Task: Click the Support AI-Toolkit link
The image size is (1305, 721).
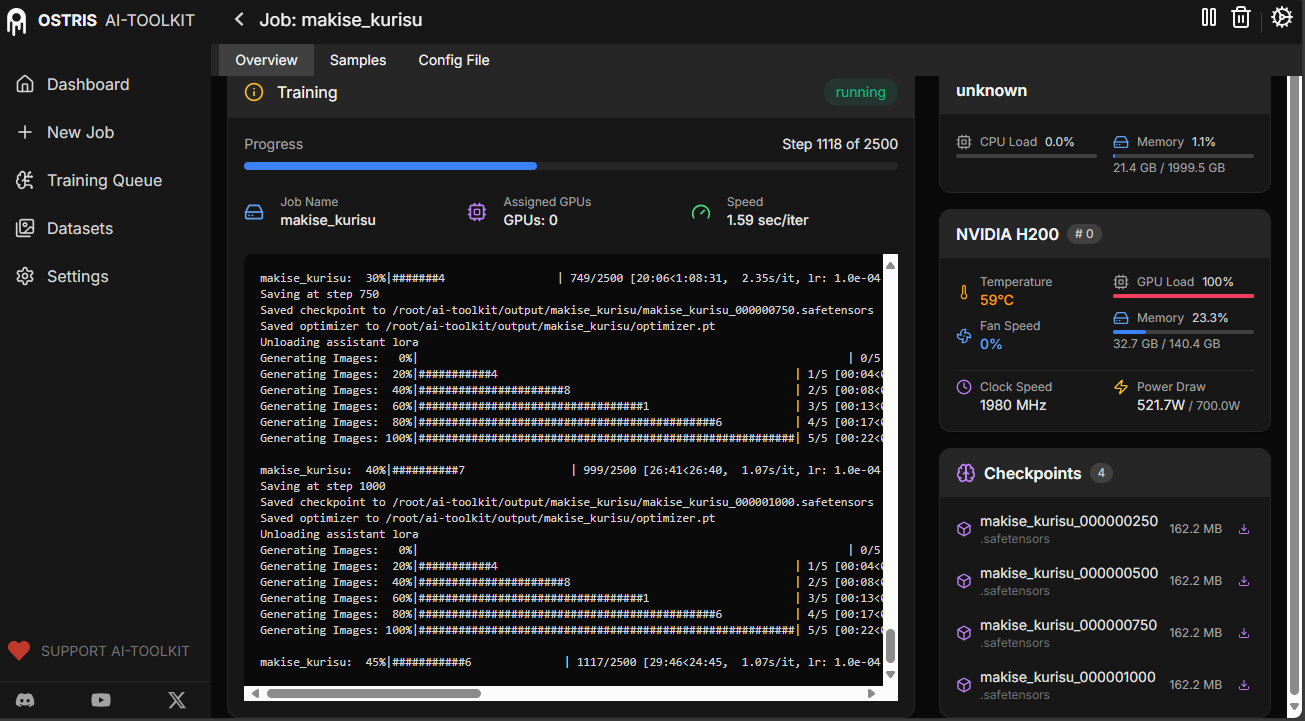Action: pos(114,651)
